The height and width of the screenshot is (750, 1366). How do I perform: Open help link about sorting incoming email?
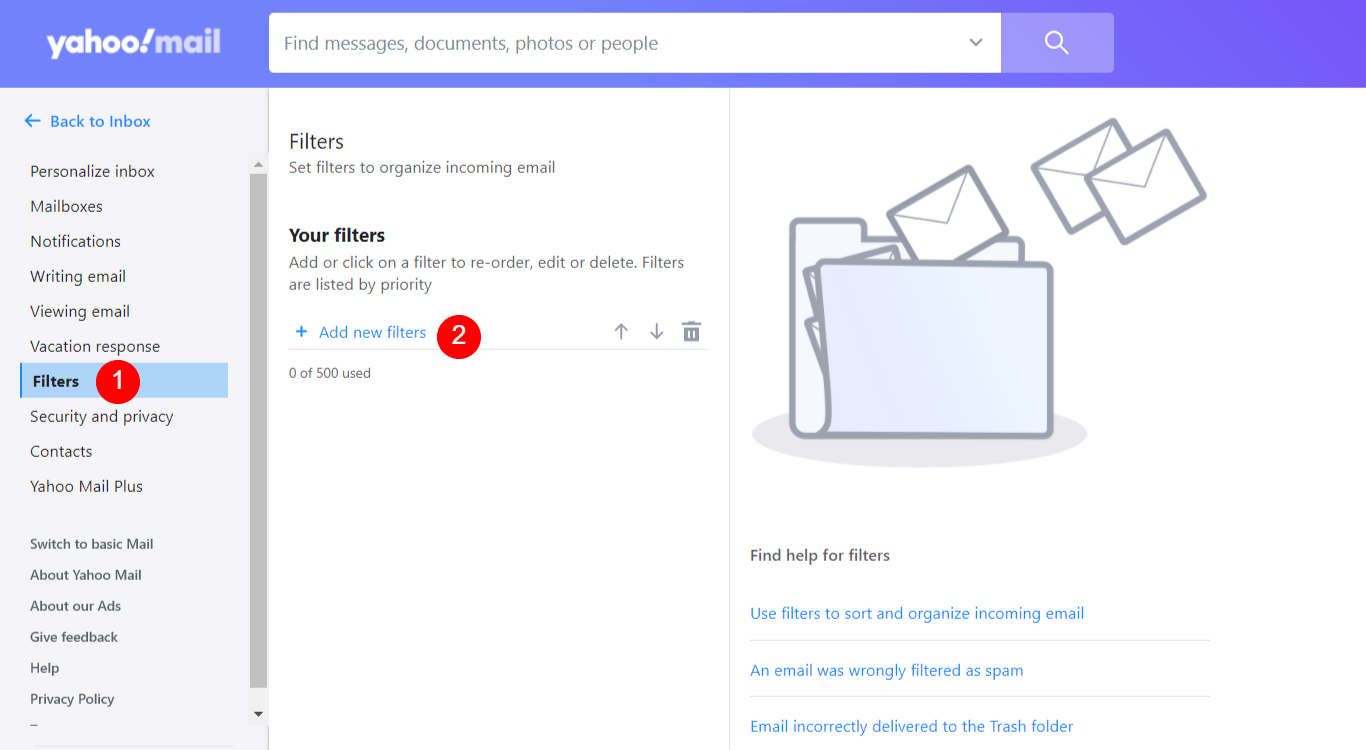tap(916, 613)
